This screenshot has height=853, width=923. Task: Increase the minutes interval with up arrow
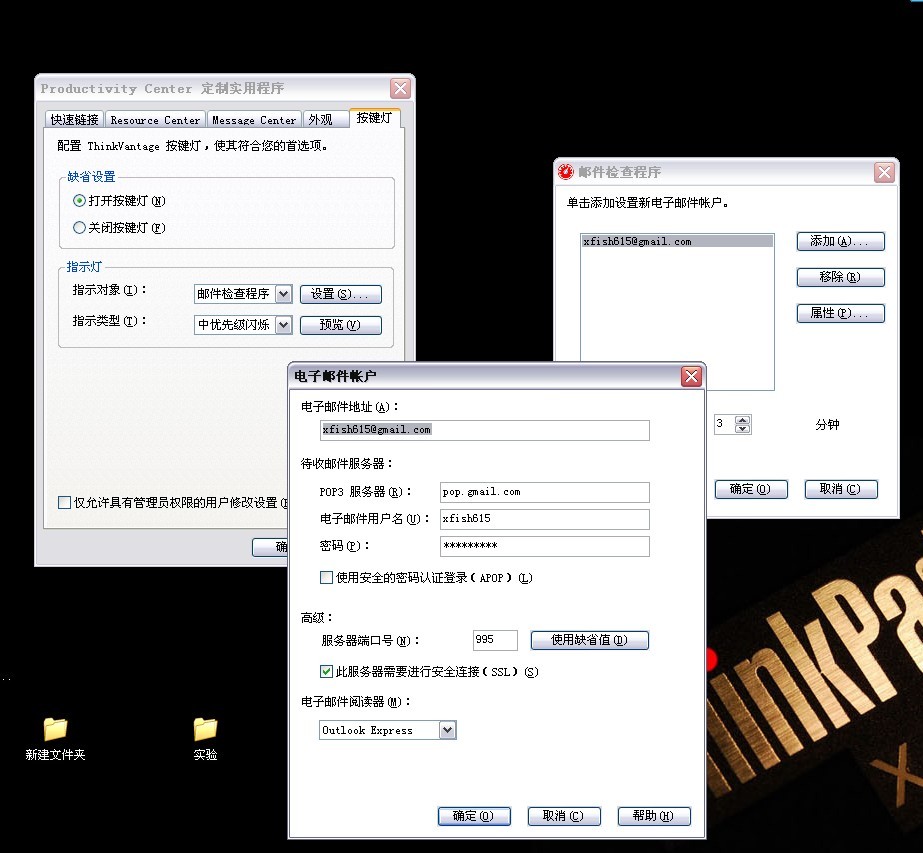click(x=743, y=420)
